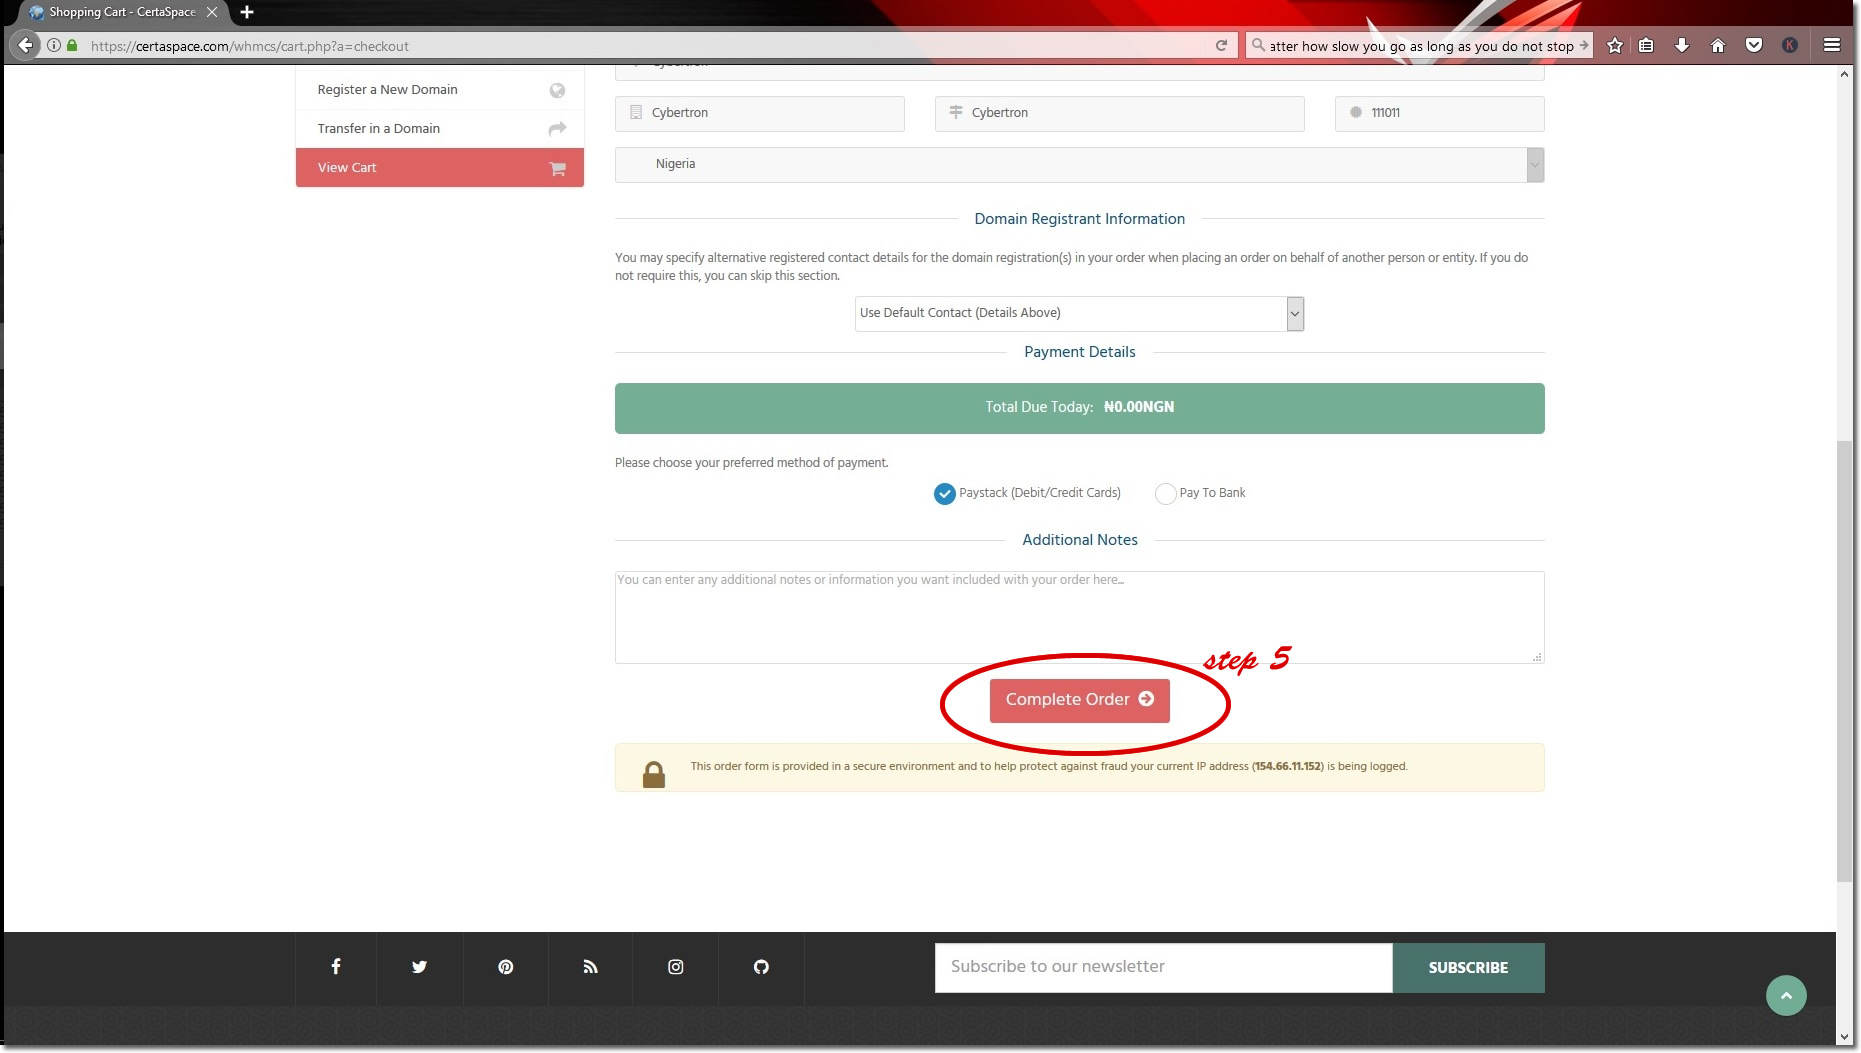Click Domain Registrant Information heading
This screenshot has width=1861, height=1053.
pyautogui.click(x=1080, y=219)
